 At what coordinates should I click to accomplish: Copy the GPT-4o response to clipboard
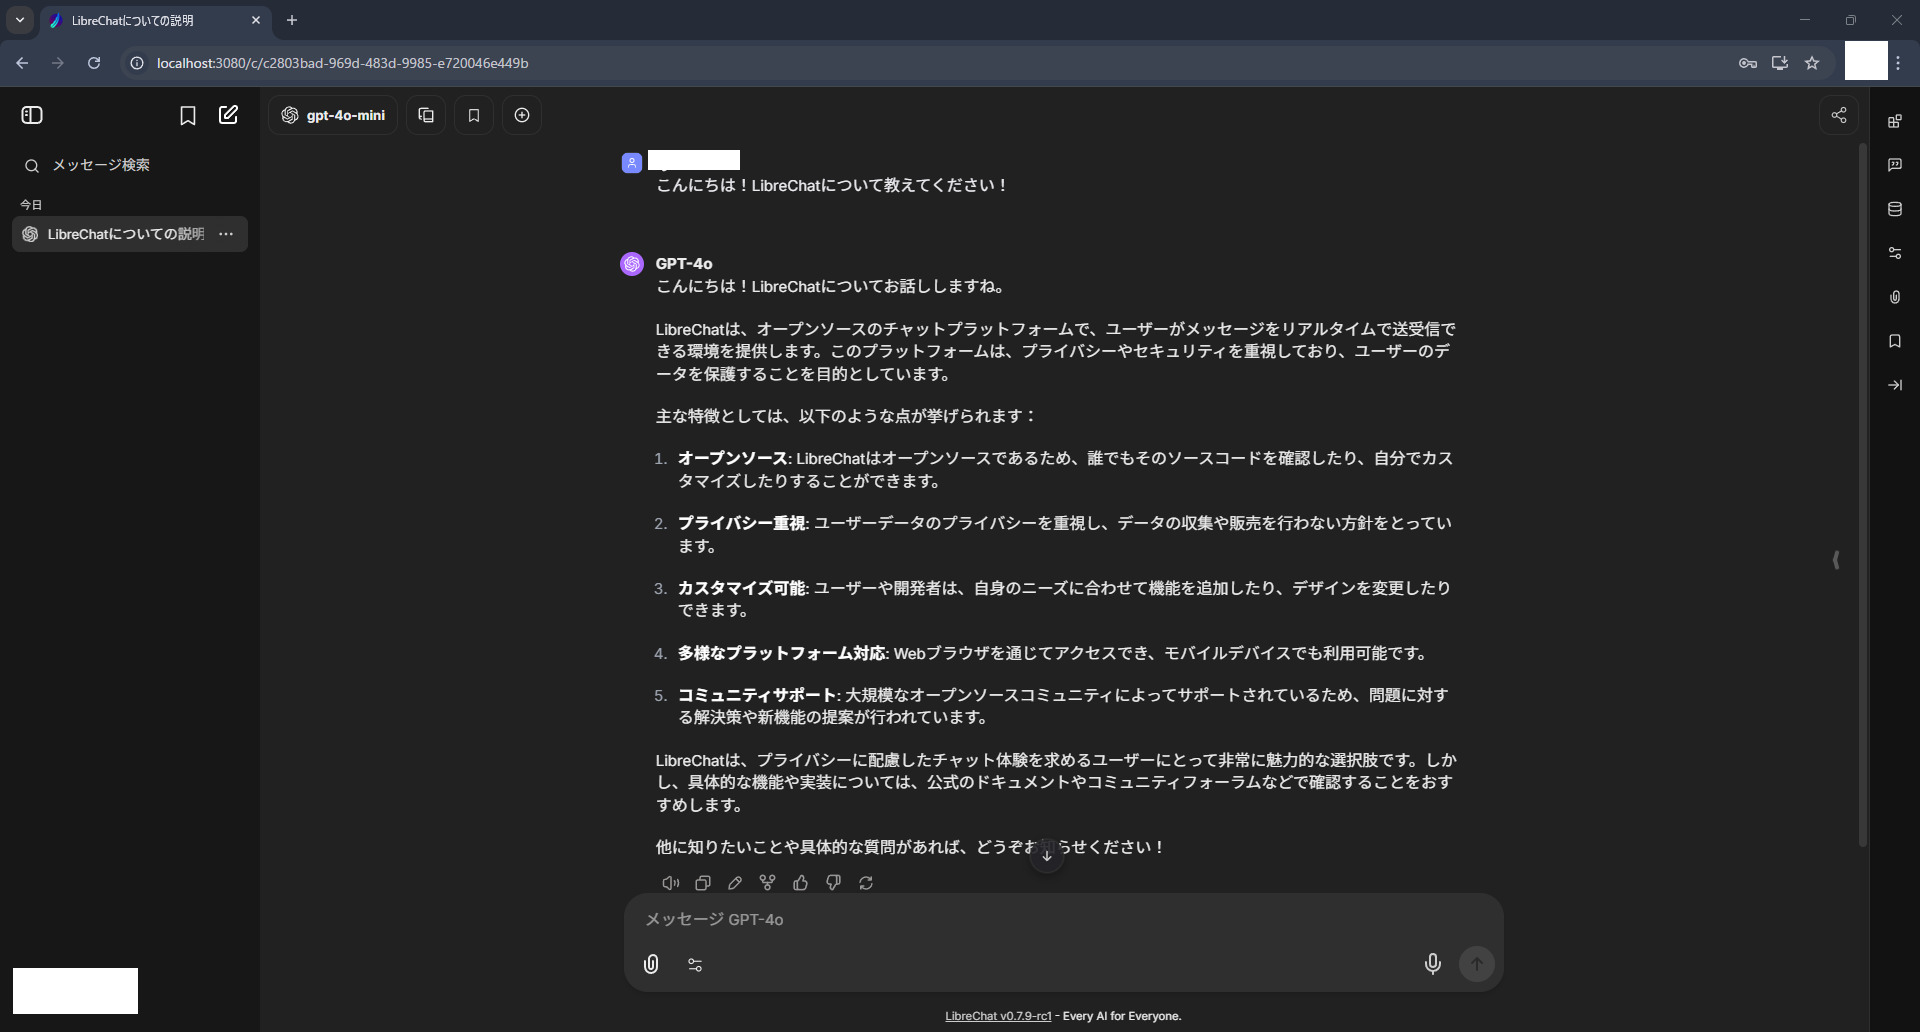tap(703, 883)
